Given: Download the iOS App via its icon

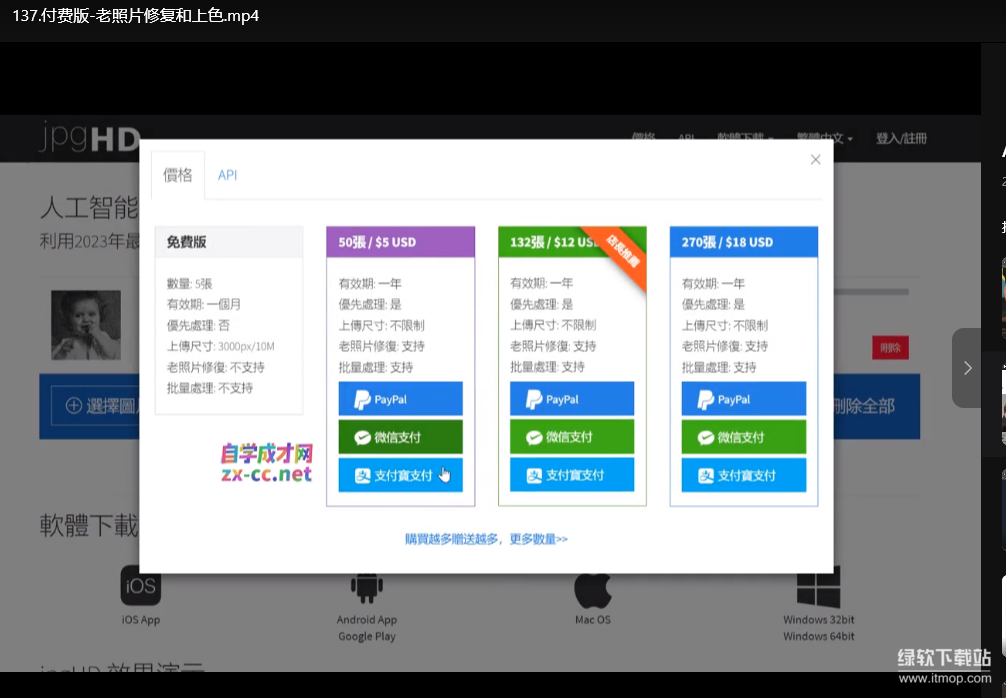Looking at the screenshot, I should click(141, 586).
